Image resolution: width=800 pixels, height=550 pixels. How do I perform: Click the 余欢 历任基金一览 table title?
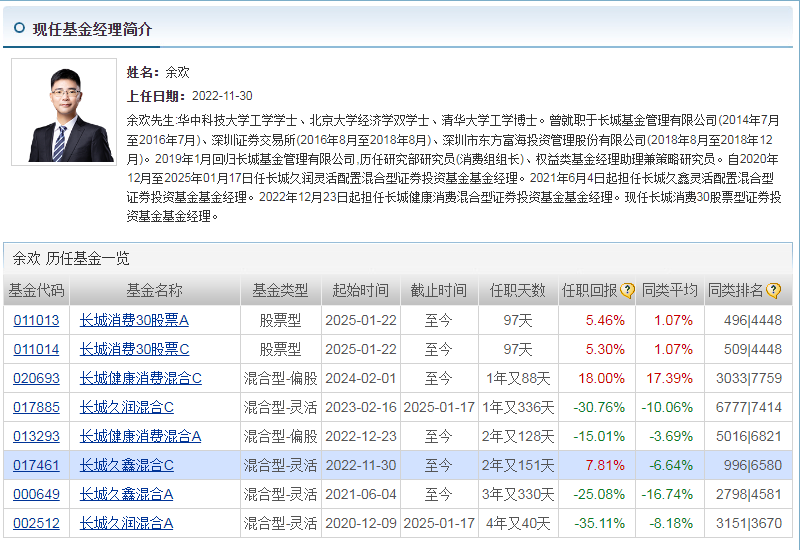[x=71, y=259]
